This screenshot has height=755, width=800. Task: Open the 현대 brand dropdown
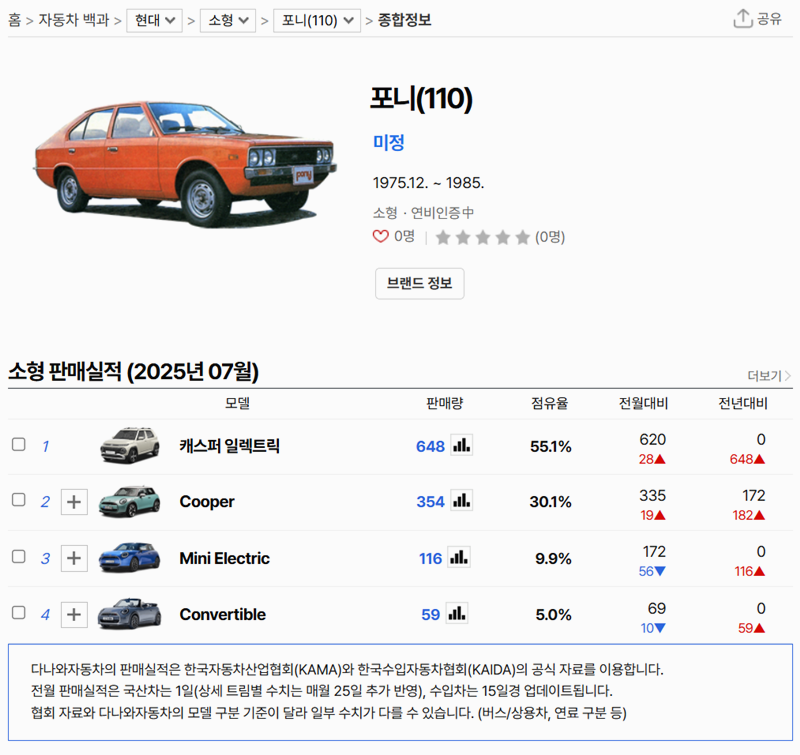(155, 20)
